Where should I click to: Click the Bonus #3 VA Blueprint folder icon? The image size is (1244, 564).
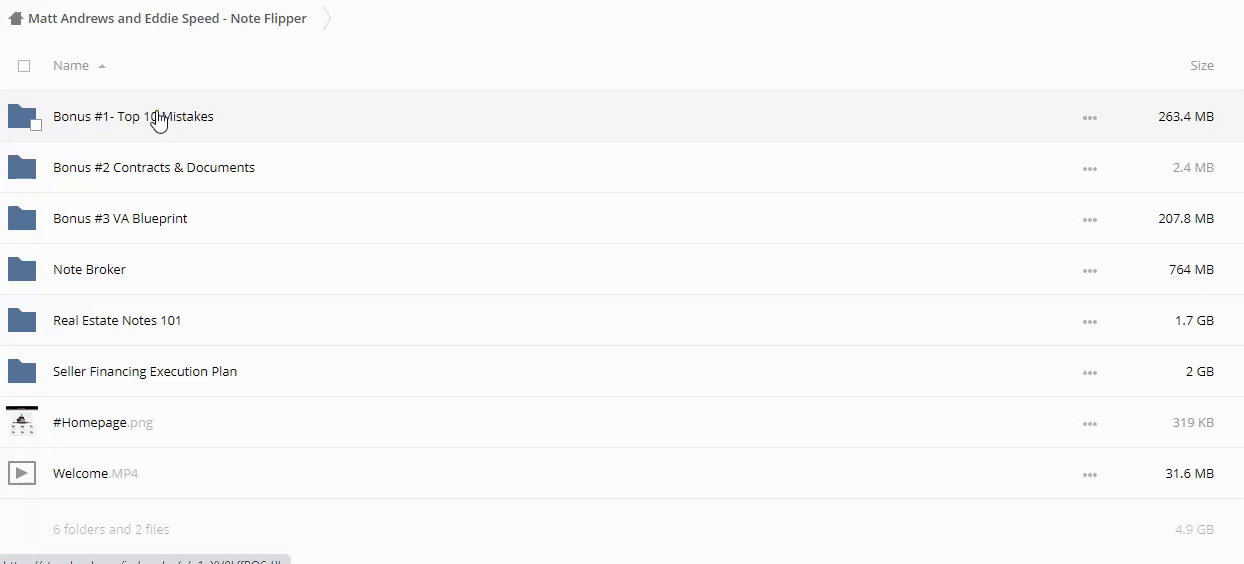pos(22,218)
